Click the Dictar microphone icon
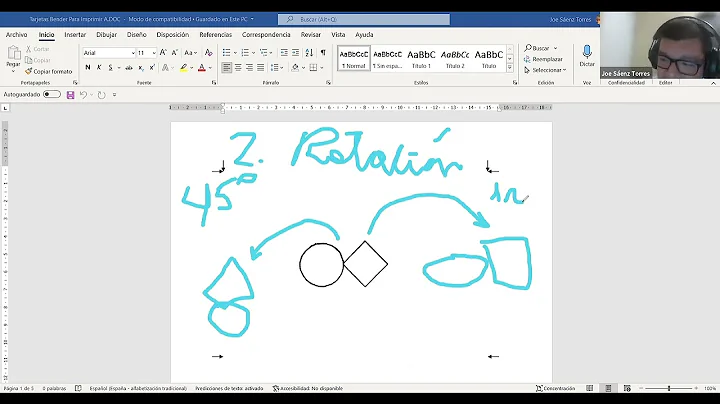This screenshot has height=404, width=720. click(587, 51)
